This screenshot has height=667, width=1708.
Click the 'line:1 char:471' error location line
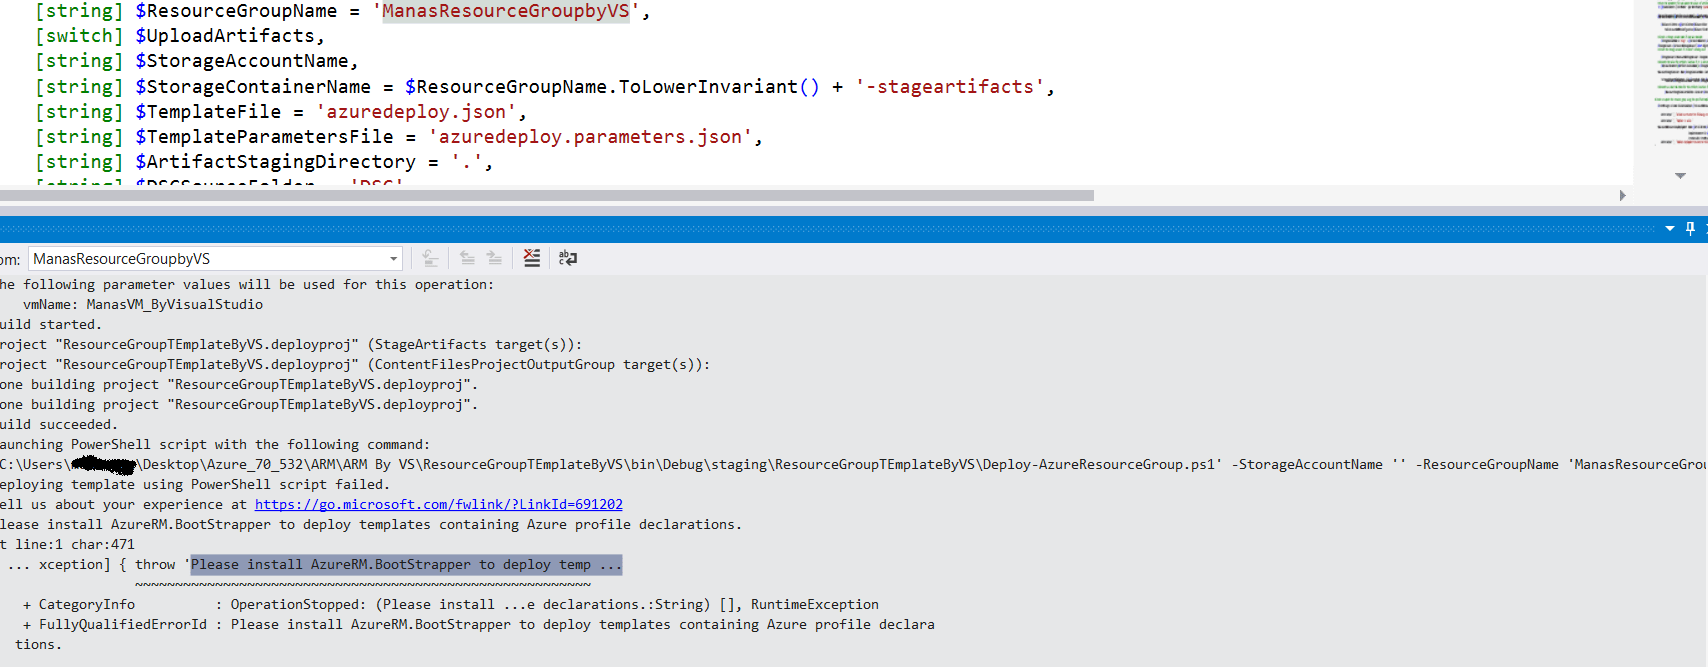68,545
